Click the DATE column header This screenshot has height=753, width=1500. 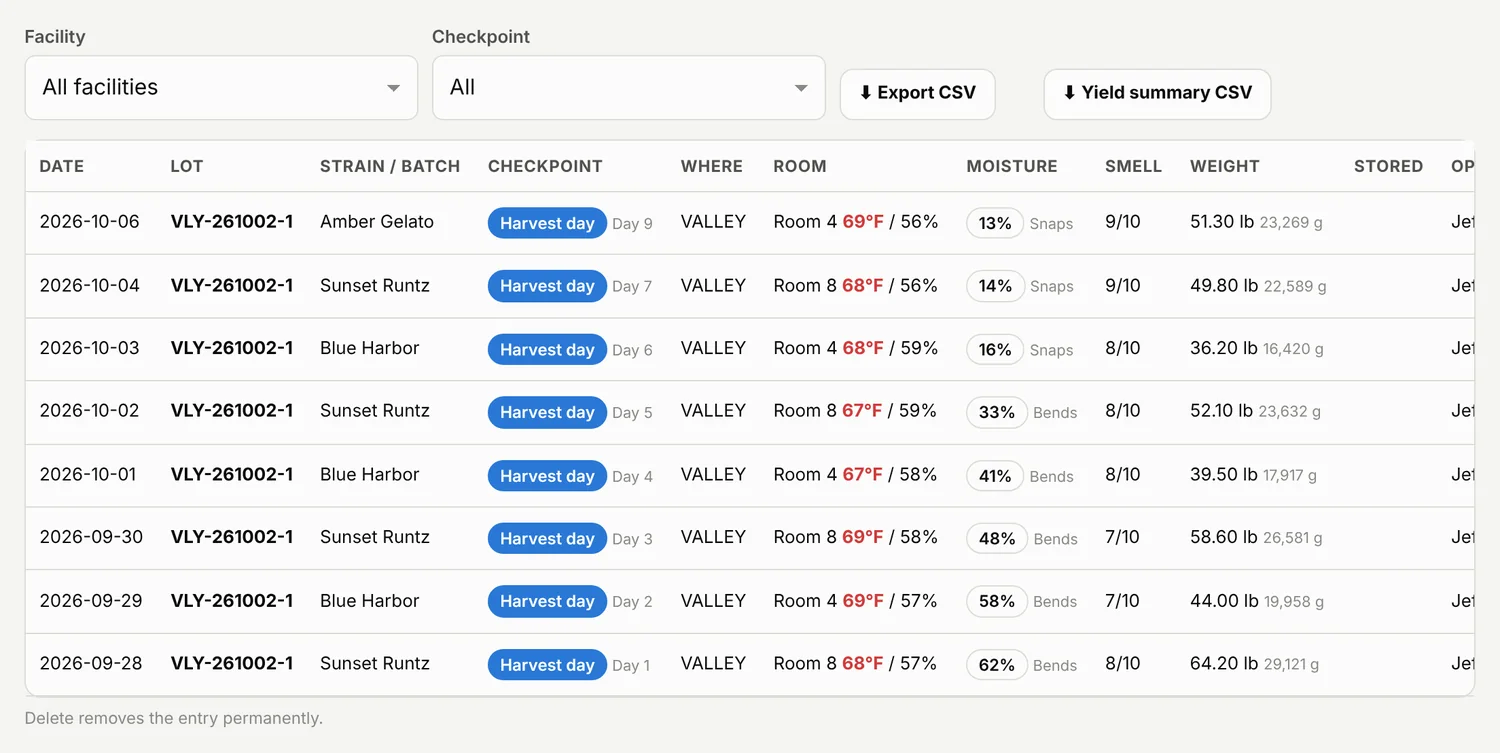(62, 166)
